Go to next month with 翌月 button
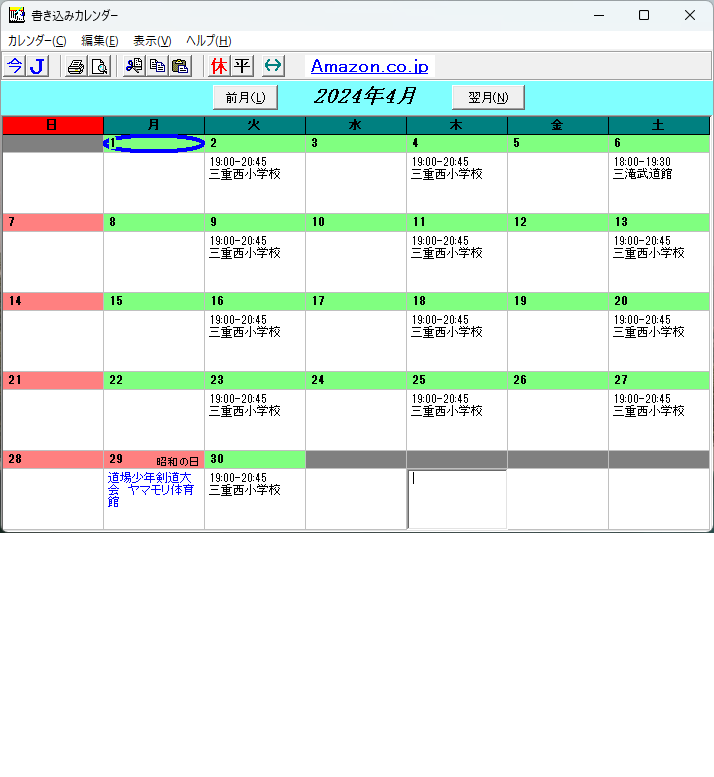Image resolution: width=714 pixels, height=777 pixels. pyautogui.click(x=488, y=97)
